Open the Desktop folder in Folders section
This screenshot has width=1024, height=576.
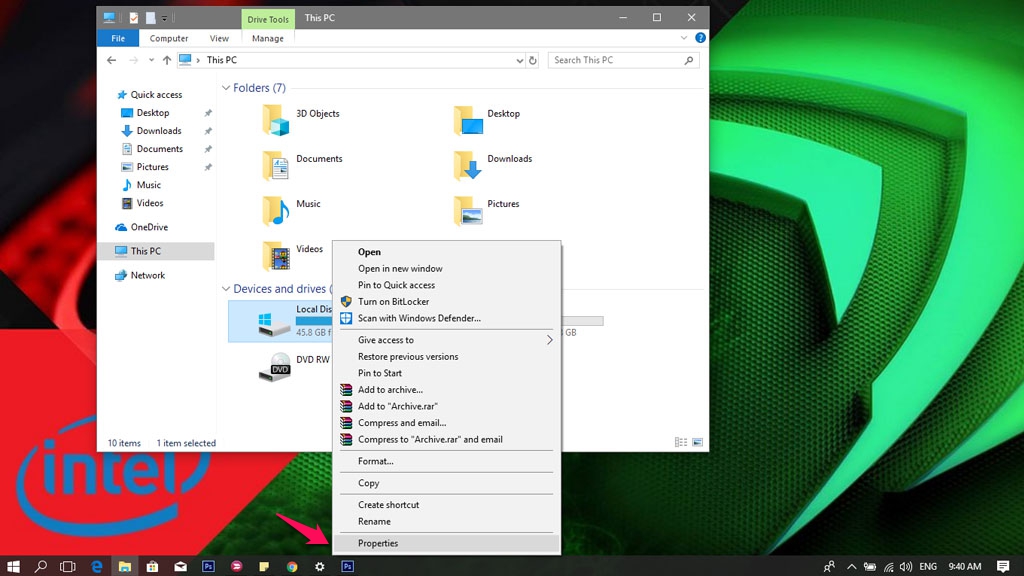[x=468, y=120]
